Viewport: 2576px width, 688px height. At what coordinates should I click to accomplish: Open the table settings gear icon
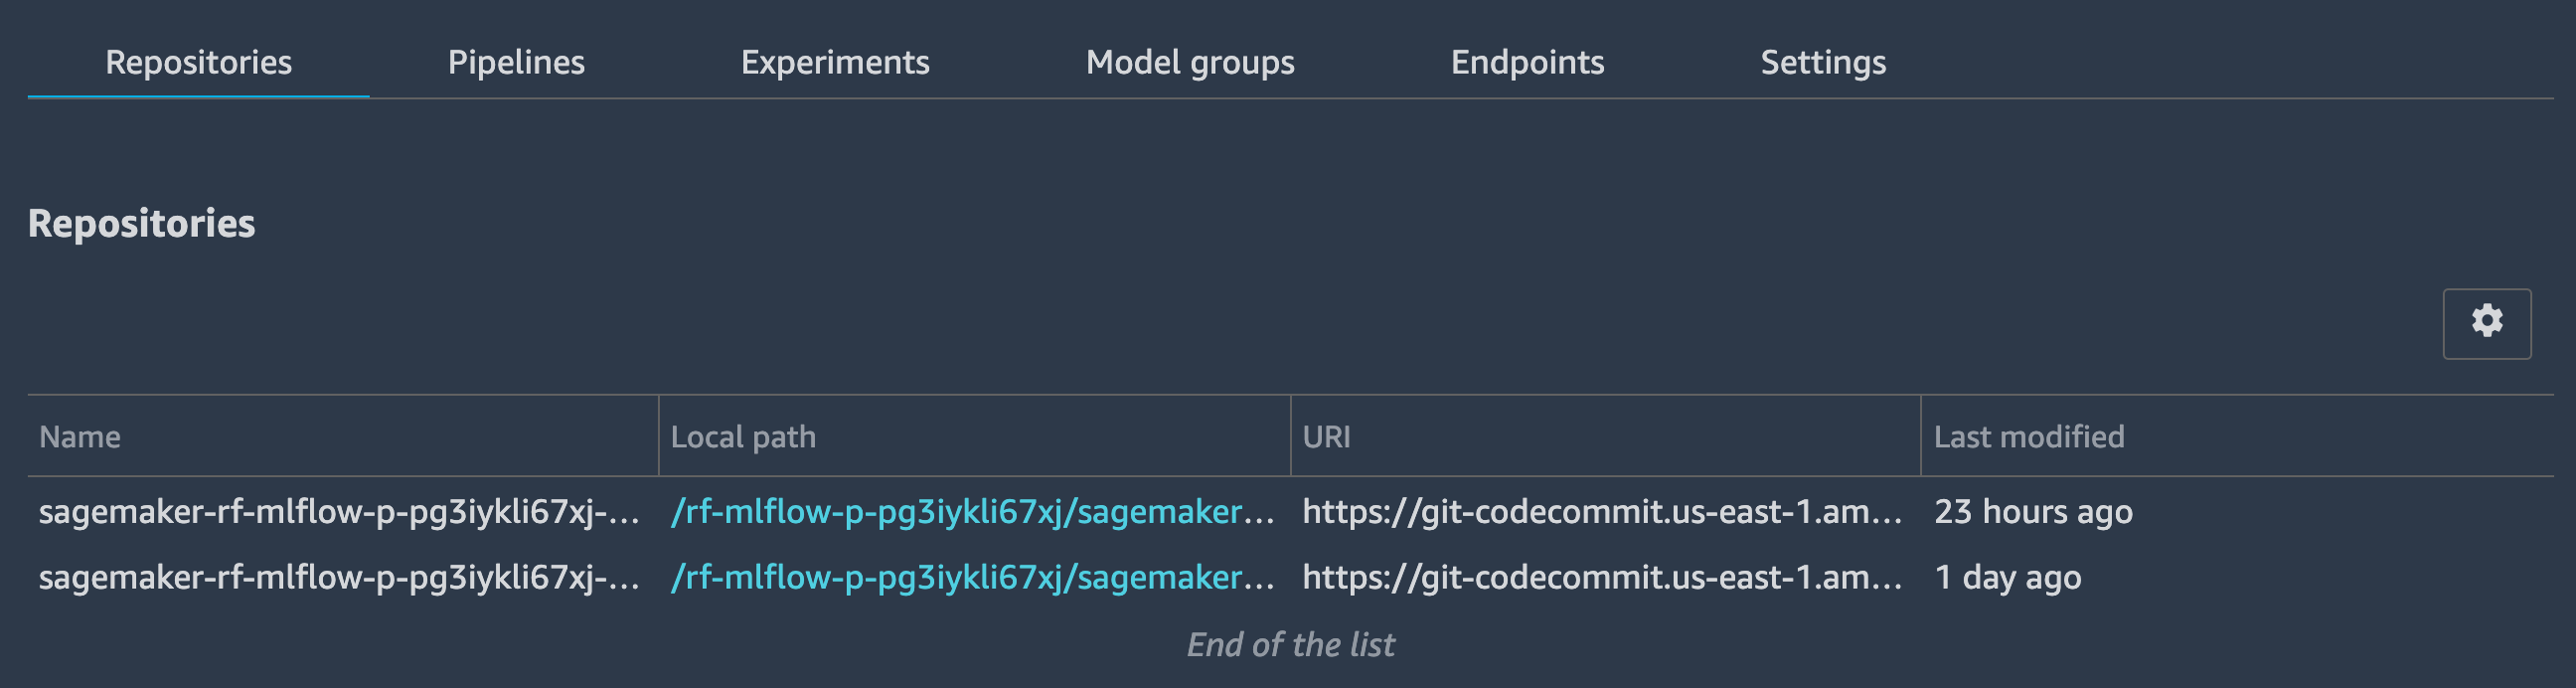pos(2486,323)
